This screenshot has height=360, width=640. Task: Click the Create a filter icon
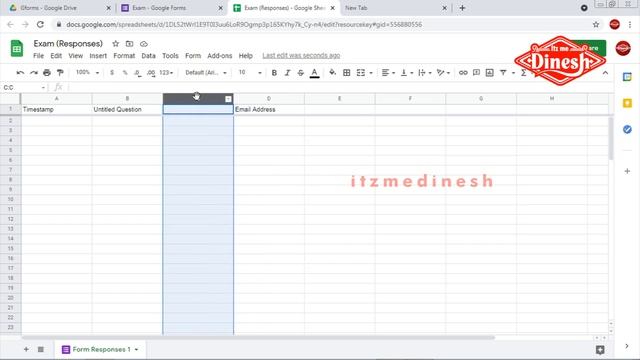[503, 73]
